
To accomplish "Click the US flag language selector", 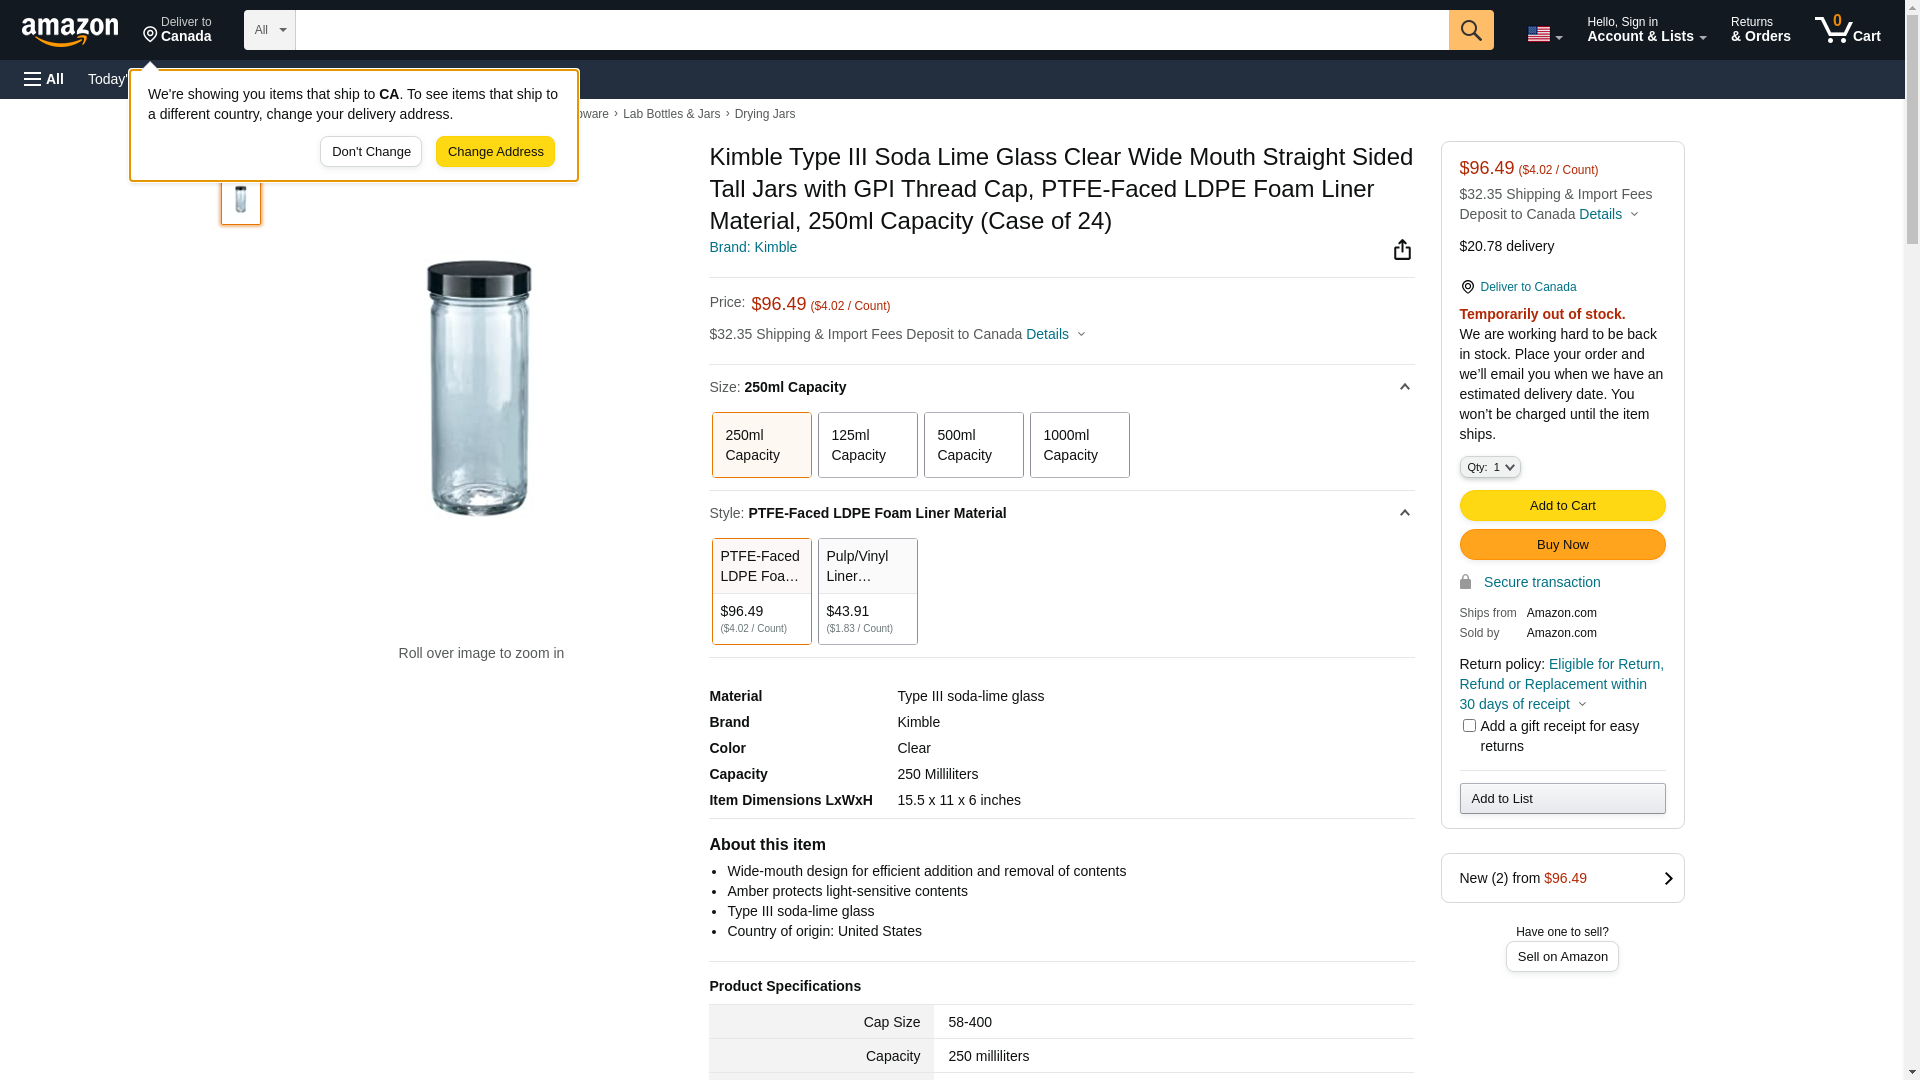I will coord(1543,34).
